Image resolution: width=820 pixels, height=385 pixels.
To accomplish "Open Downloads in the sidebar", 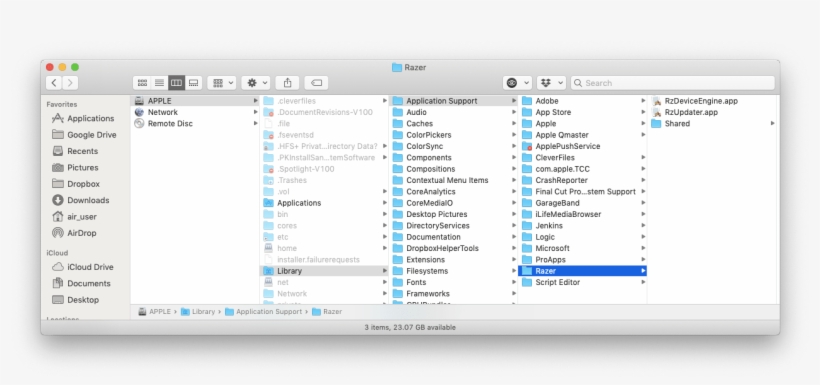I will (80, 200).
